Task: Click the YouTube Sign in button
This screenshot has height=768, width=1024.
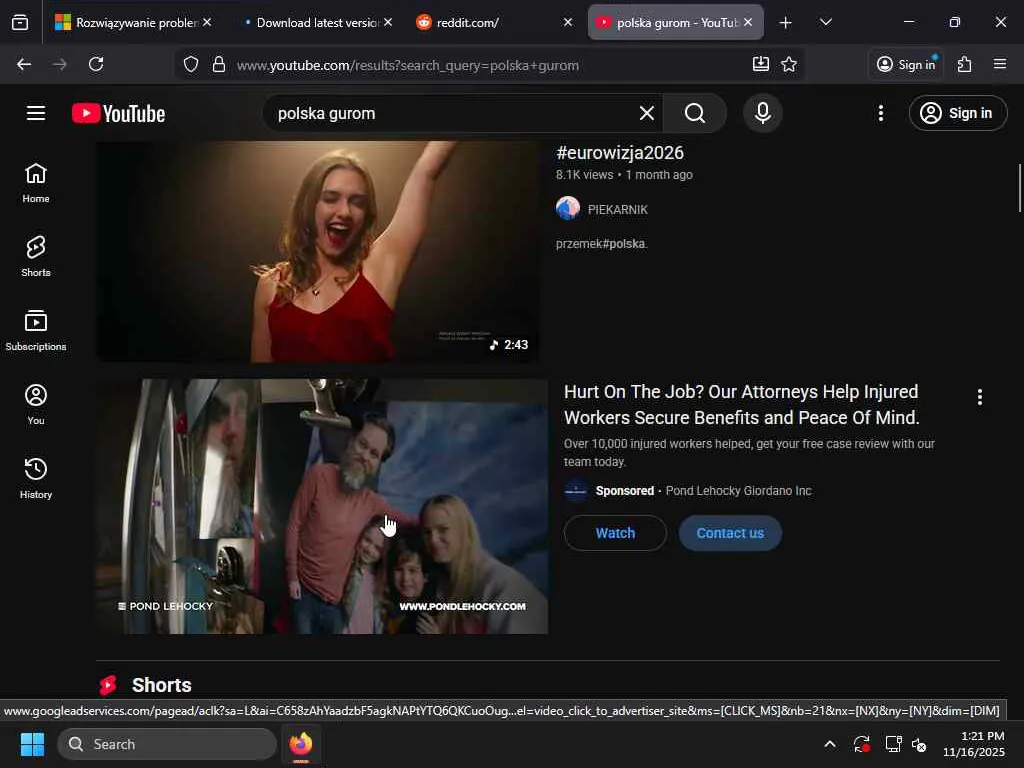Action: pyautogui.click(x=957, y=113)
